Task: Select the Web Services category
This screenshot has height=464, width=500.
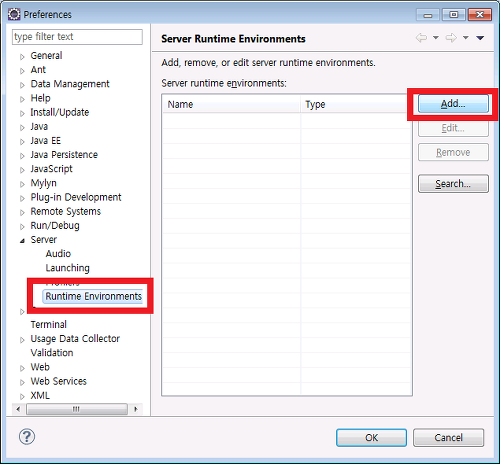Action: [59, 381]
